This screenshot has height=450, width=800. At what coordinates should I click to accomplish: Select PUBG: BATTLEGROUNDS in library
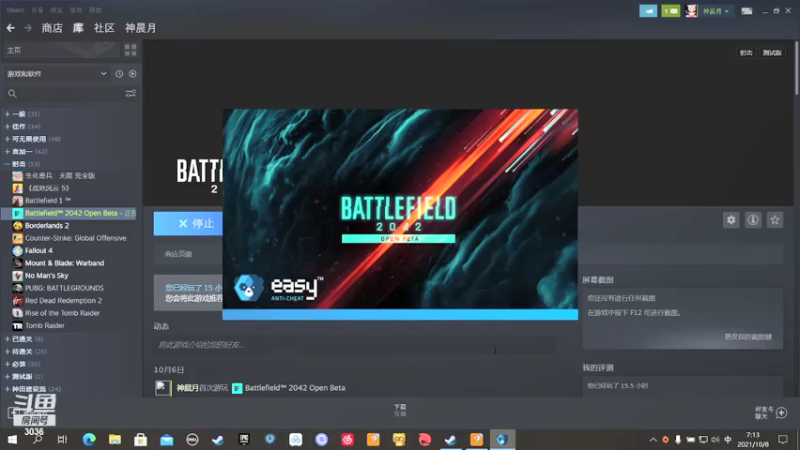point(64,288)
